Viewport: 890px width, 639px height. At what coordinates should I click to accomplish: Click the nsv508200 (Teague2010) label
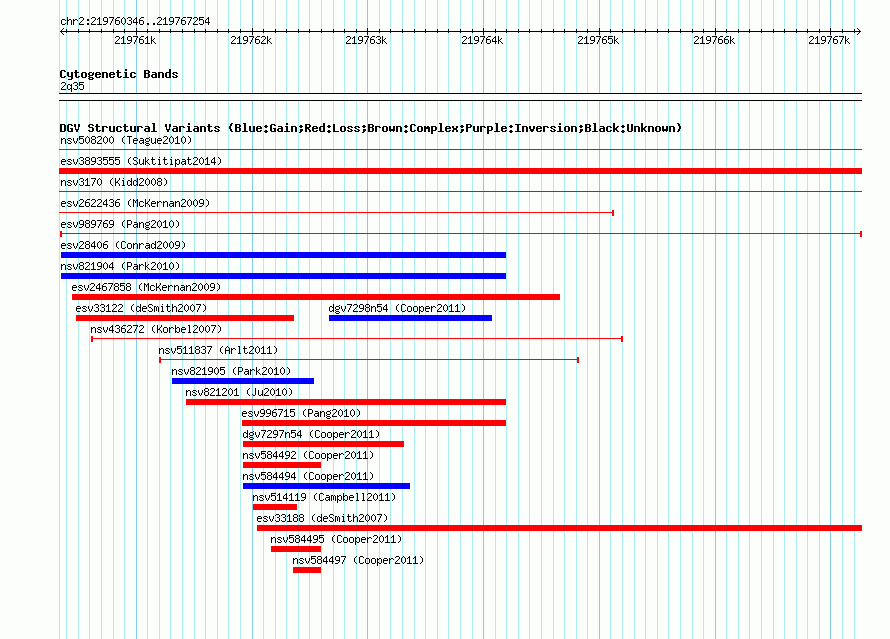tap(126, 140)
